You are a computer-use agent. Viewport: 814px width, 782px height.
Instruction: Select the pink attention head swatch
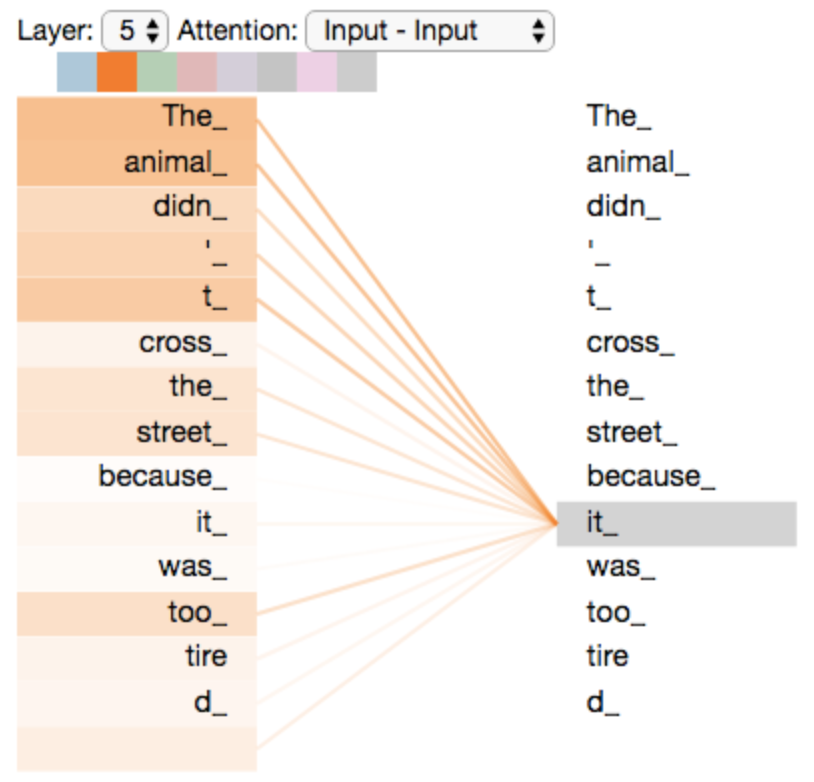pyautogui.click(x=317, y=72)
